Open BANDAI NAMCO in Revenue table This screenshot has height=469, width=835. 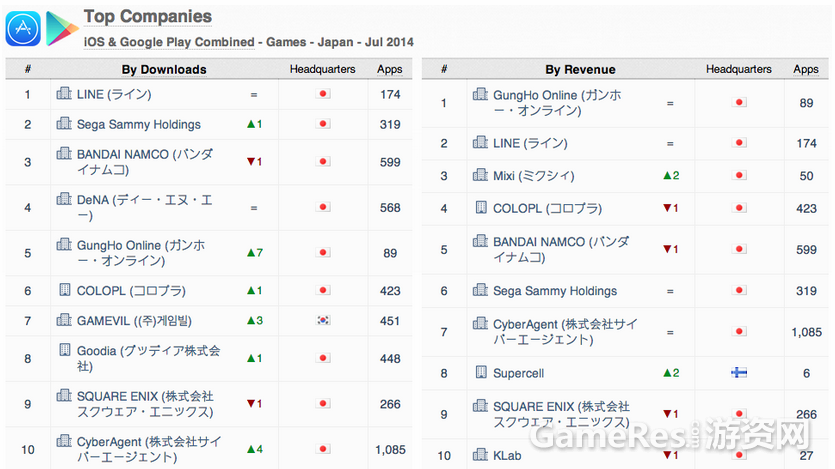[x=561, y=250]
